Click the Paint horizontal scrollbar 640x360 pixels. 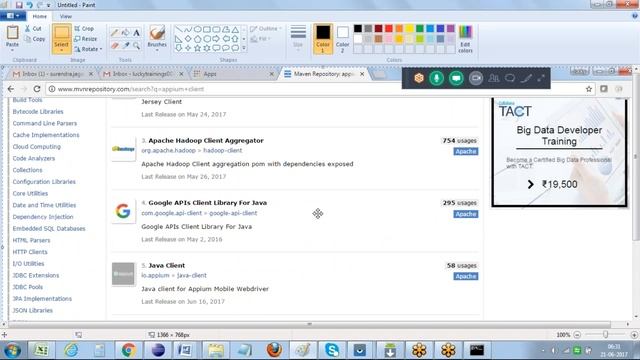coord(309,324)
